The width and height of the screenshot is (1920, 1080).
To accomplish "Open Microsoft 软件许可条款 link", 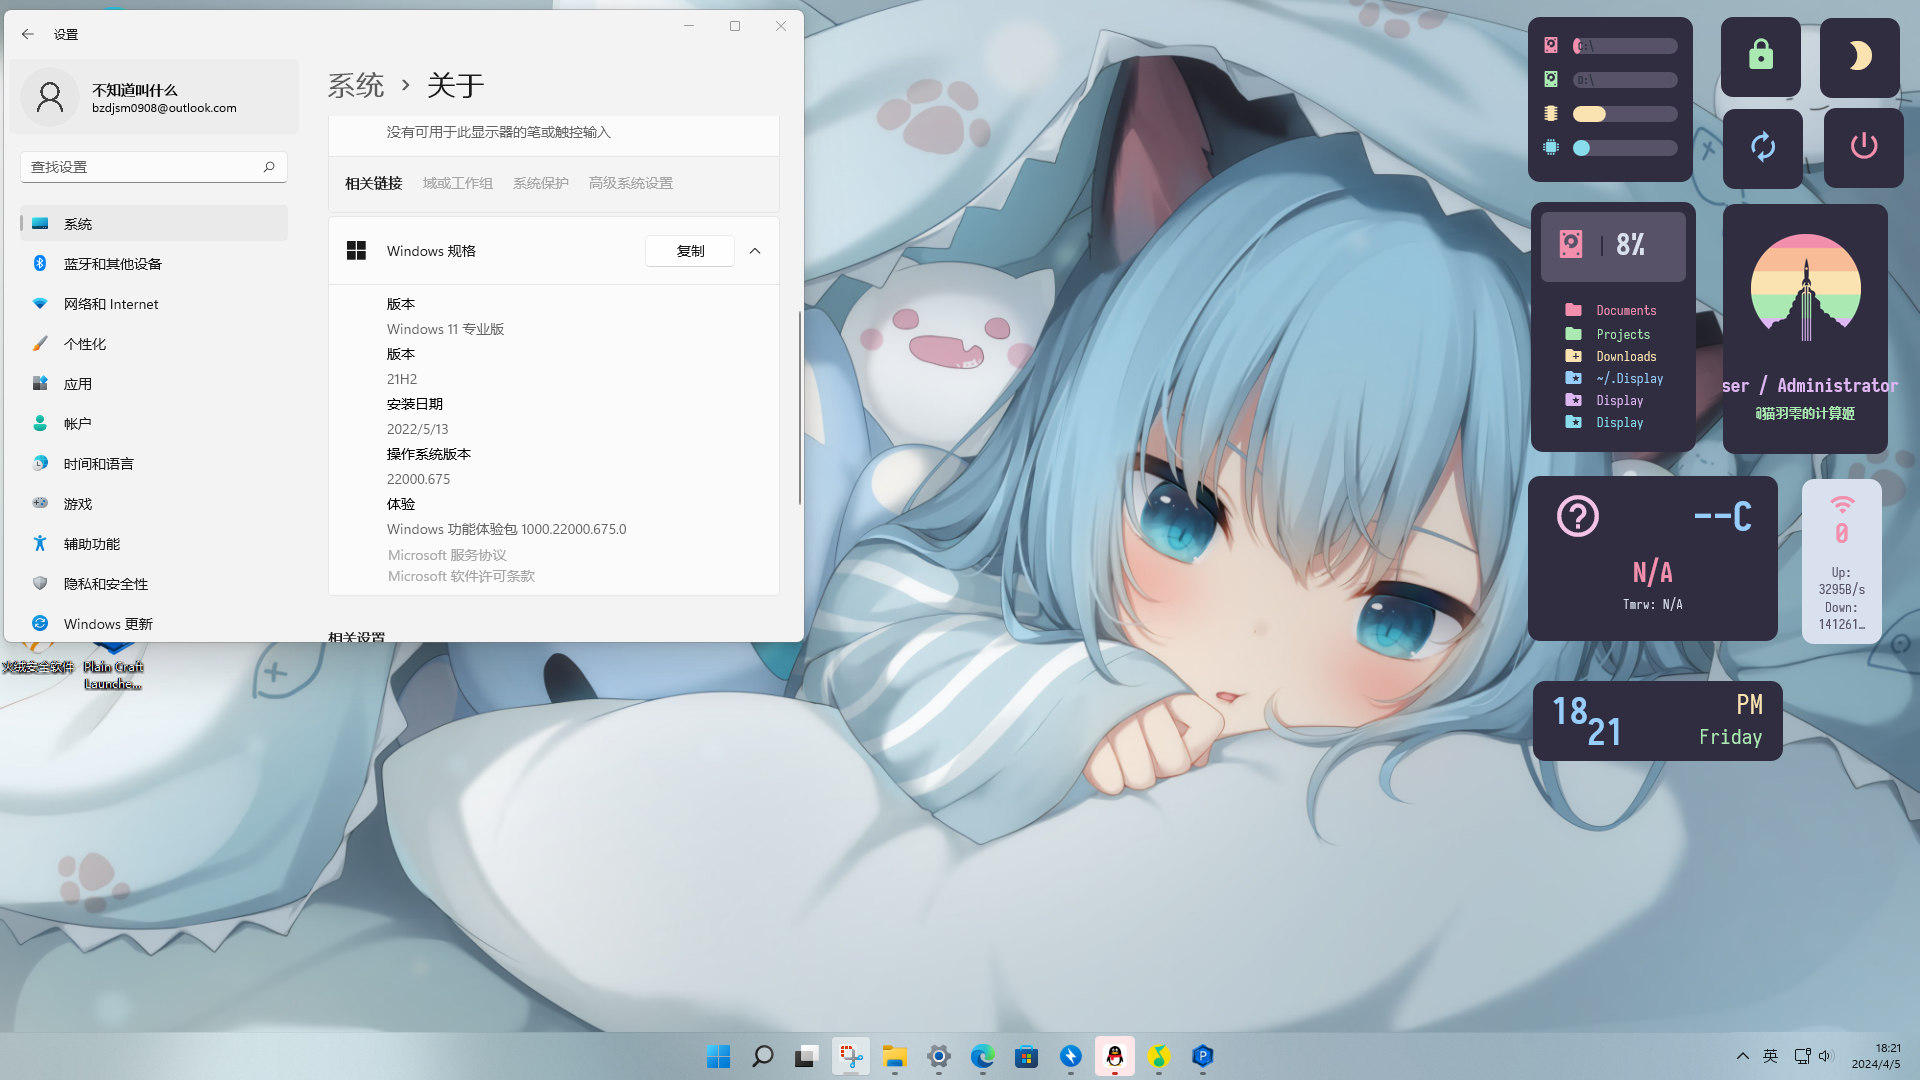I will point(461,576).
